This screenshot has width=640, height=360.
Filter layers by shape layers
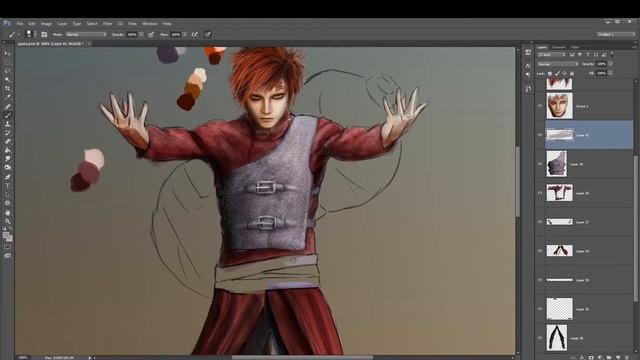click(596, 55)
